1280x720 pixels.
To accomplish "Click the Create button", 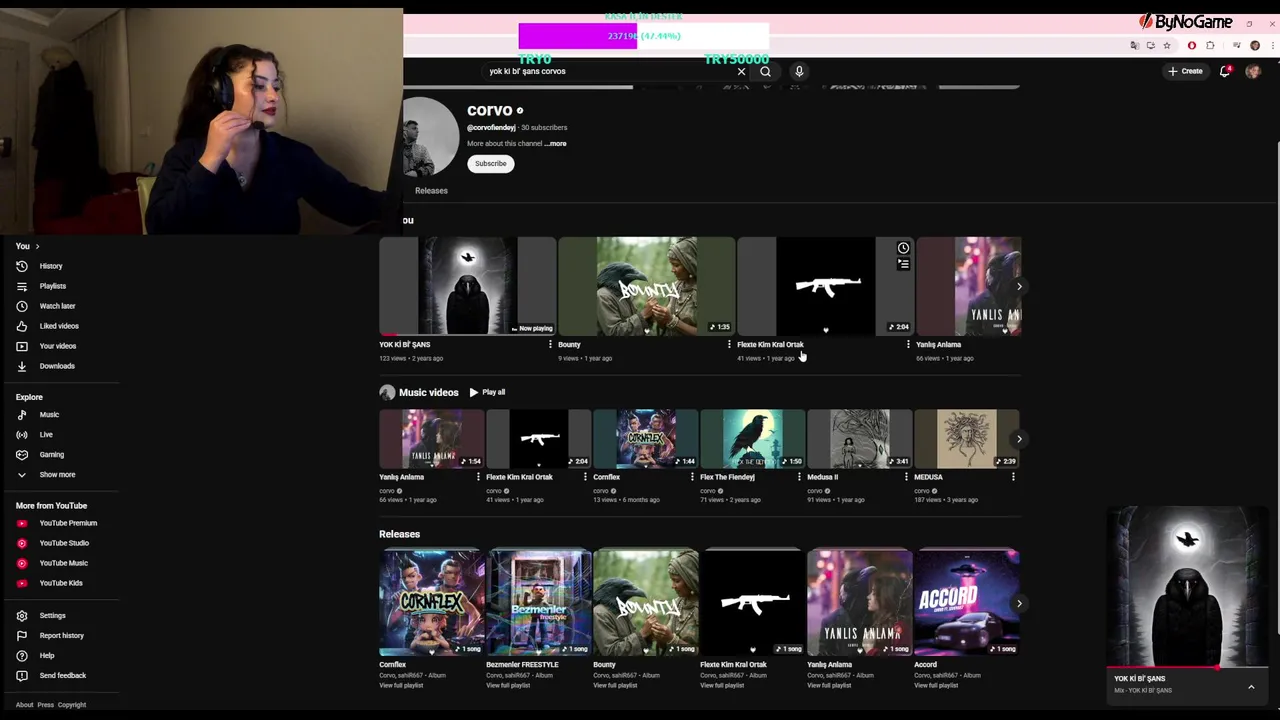I will [x=1186, y=71].
